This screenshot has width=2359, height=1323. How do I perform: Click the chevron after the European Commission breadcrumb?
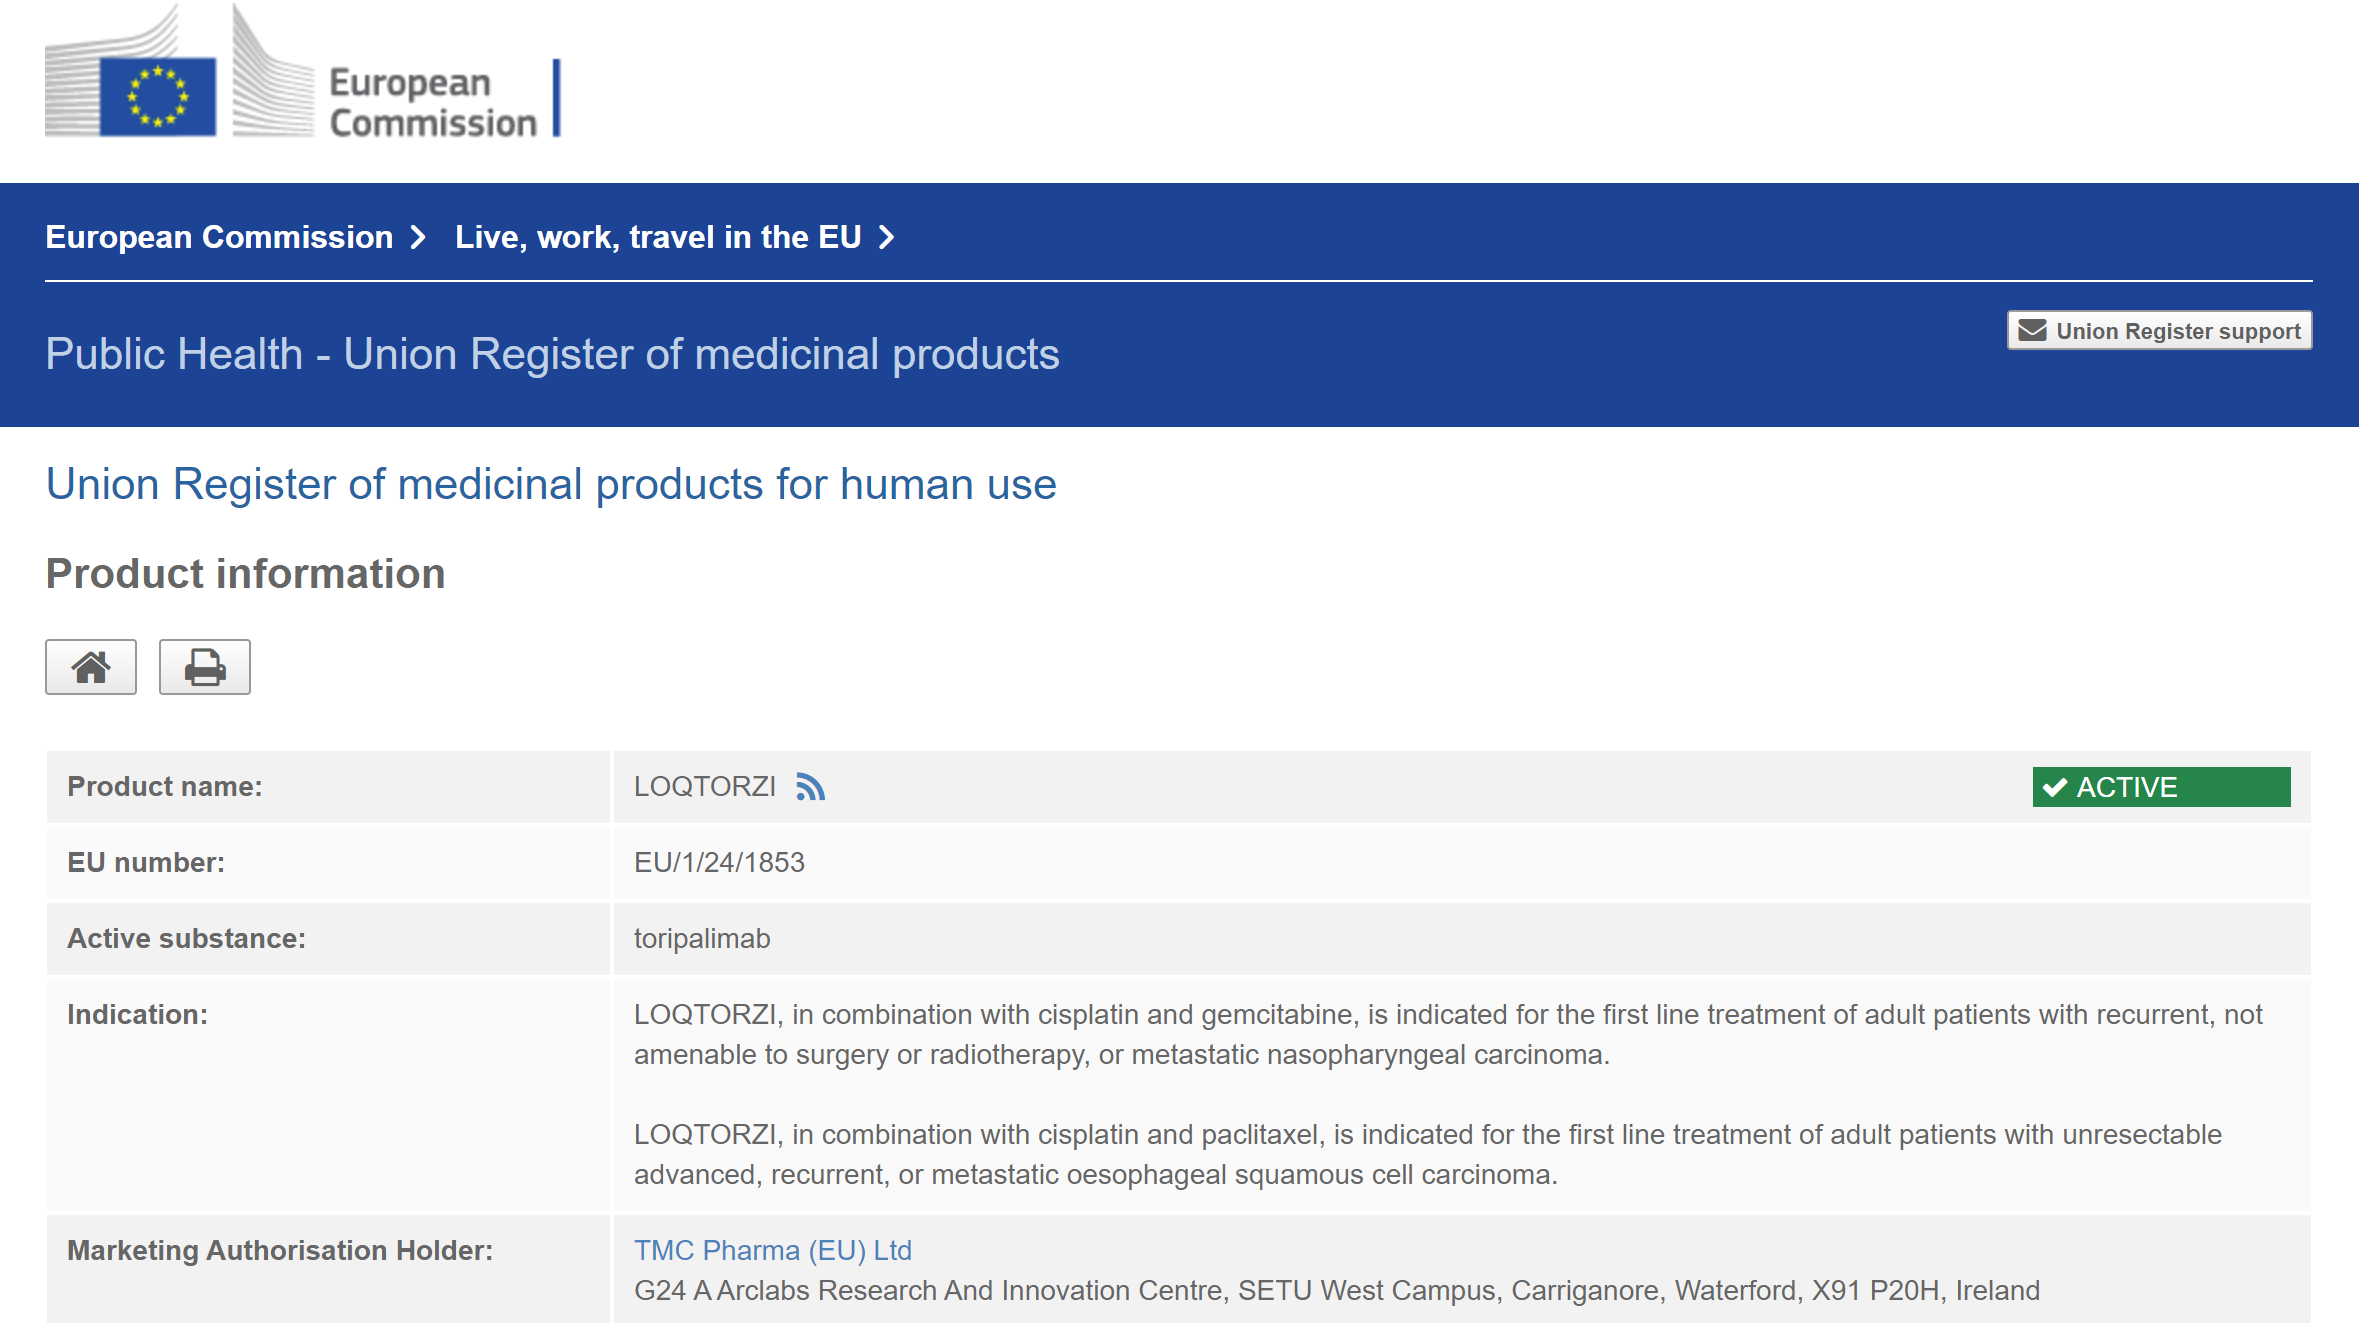(x=418, y=237)
